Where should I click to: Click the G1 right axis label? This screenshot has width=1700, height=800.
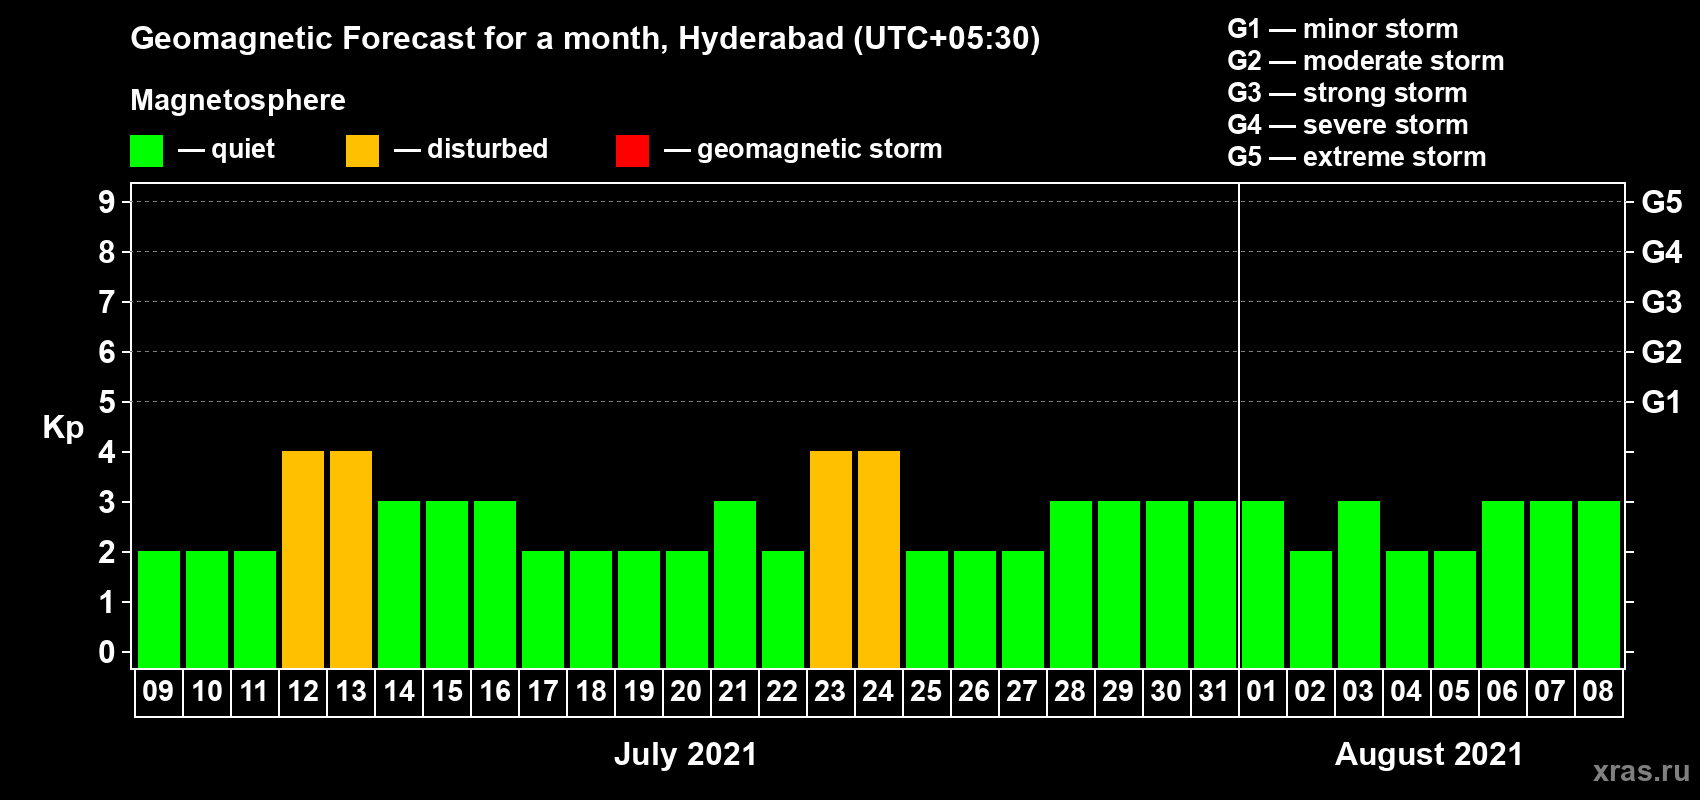coord(1661,402)
